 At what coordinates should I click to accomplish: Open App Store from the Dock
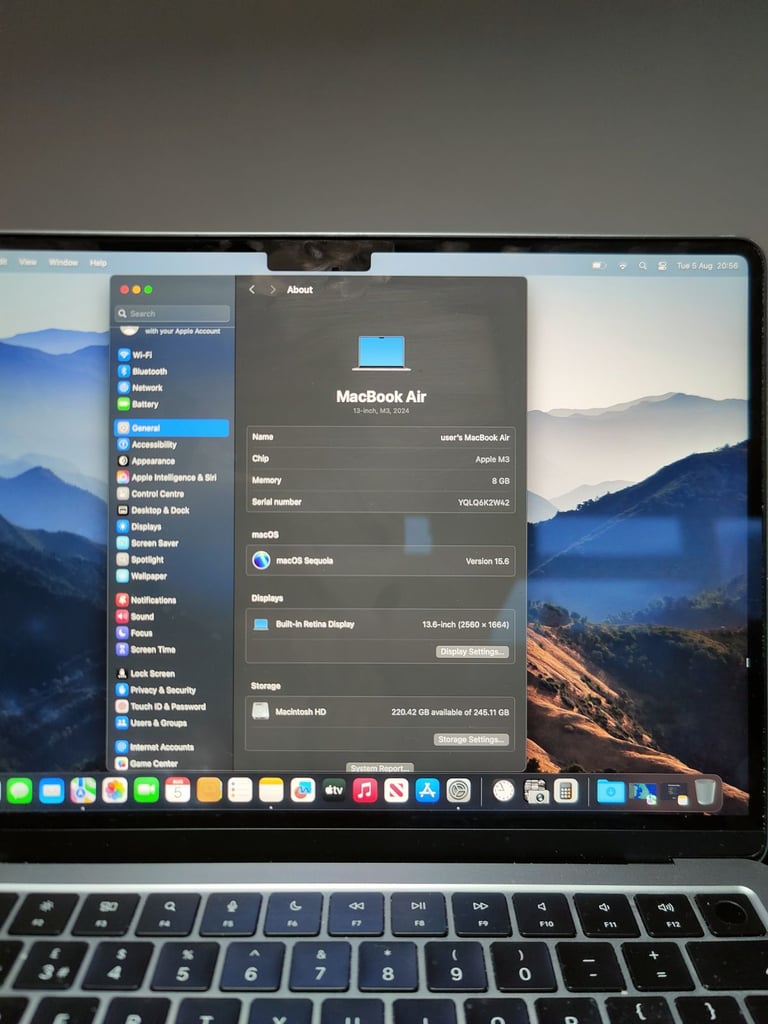click(427, 790)
